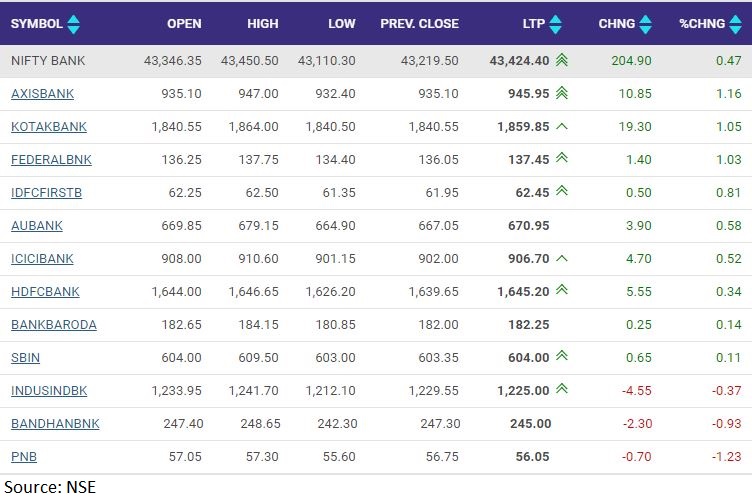This screenshot has height=499, width=752.
Task: Click the green arrow next to KOTAKBANK LTP
Action: coord(561,127)
